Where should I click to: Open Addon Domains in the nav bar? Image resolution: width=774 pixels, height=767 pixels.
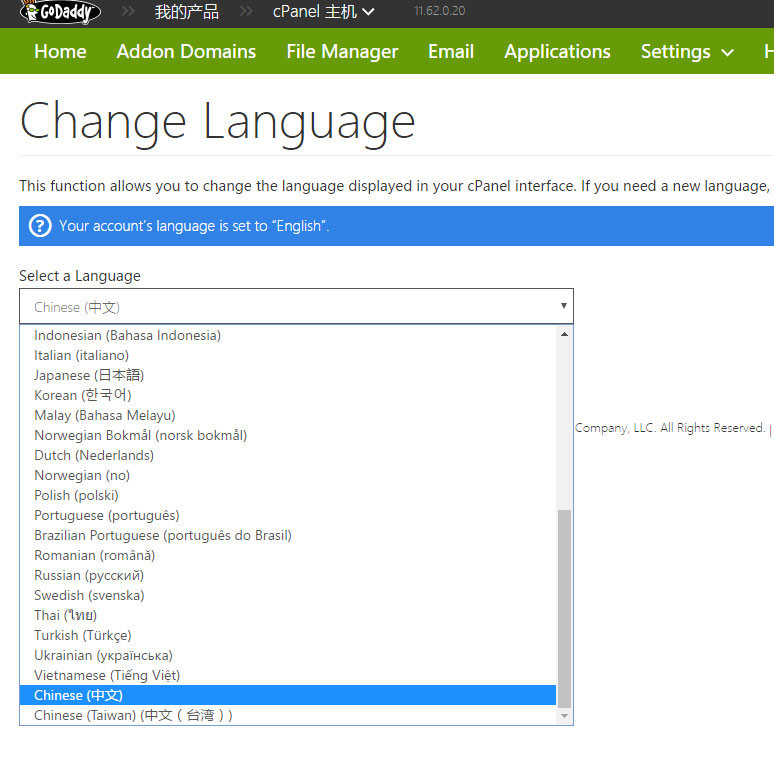[186, 51]
